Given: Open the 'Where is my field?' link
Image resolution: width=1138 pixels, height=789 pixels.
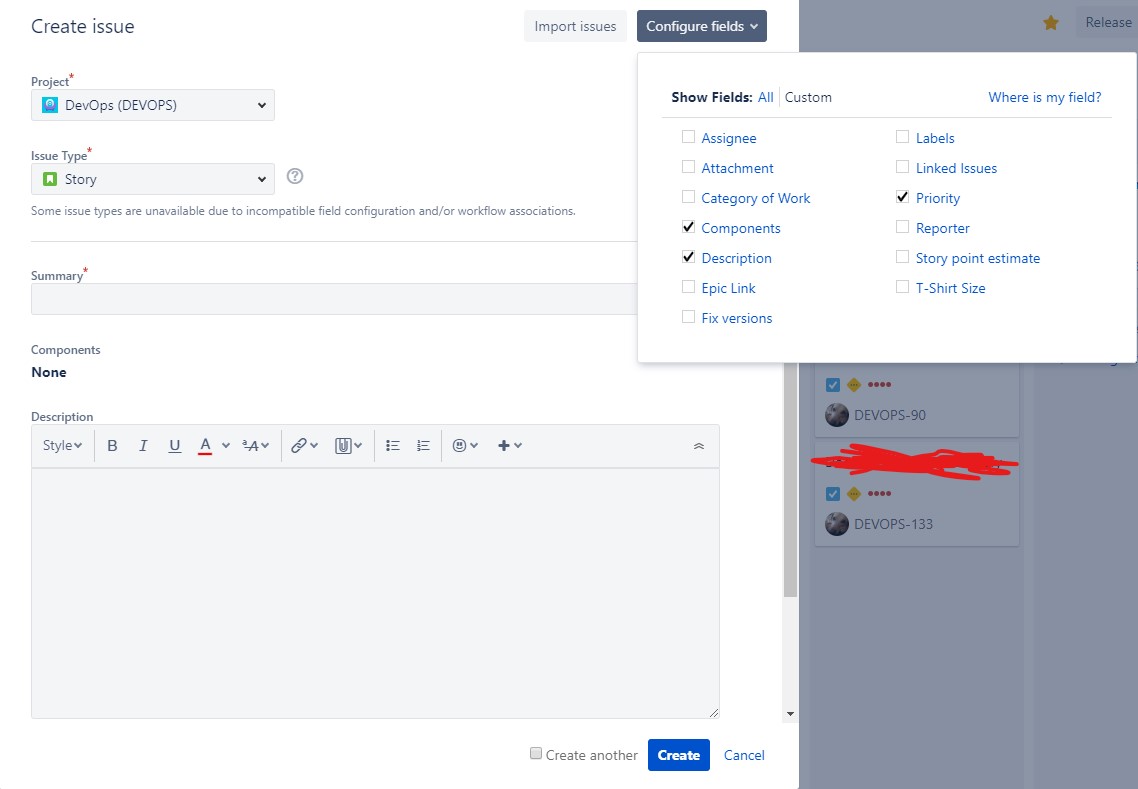Looking at the screenshot, I should point(1045,97).
